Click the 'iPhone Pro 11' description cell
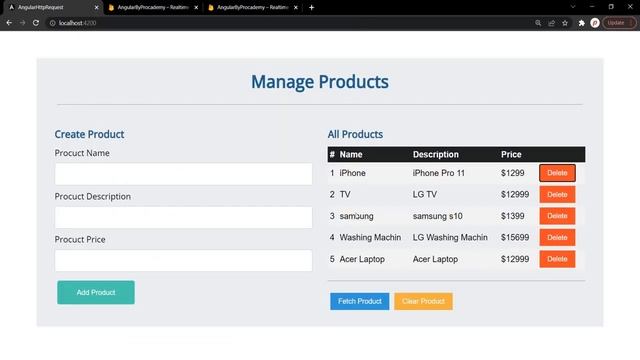 [438, 173]
